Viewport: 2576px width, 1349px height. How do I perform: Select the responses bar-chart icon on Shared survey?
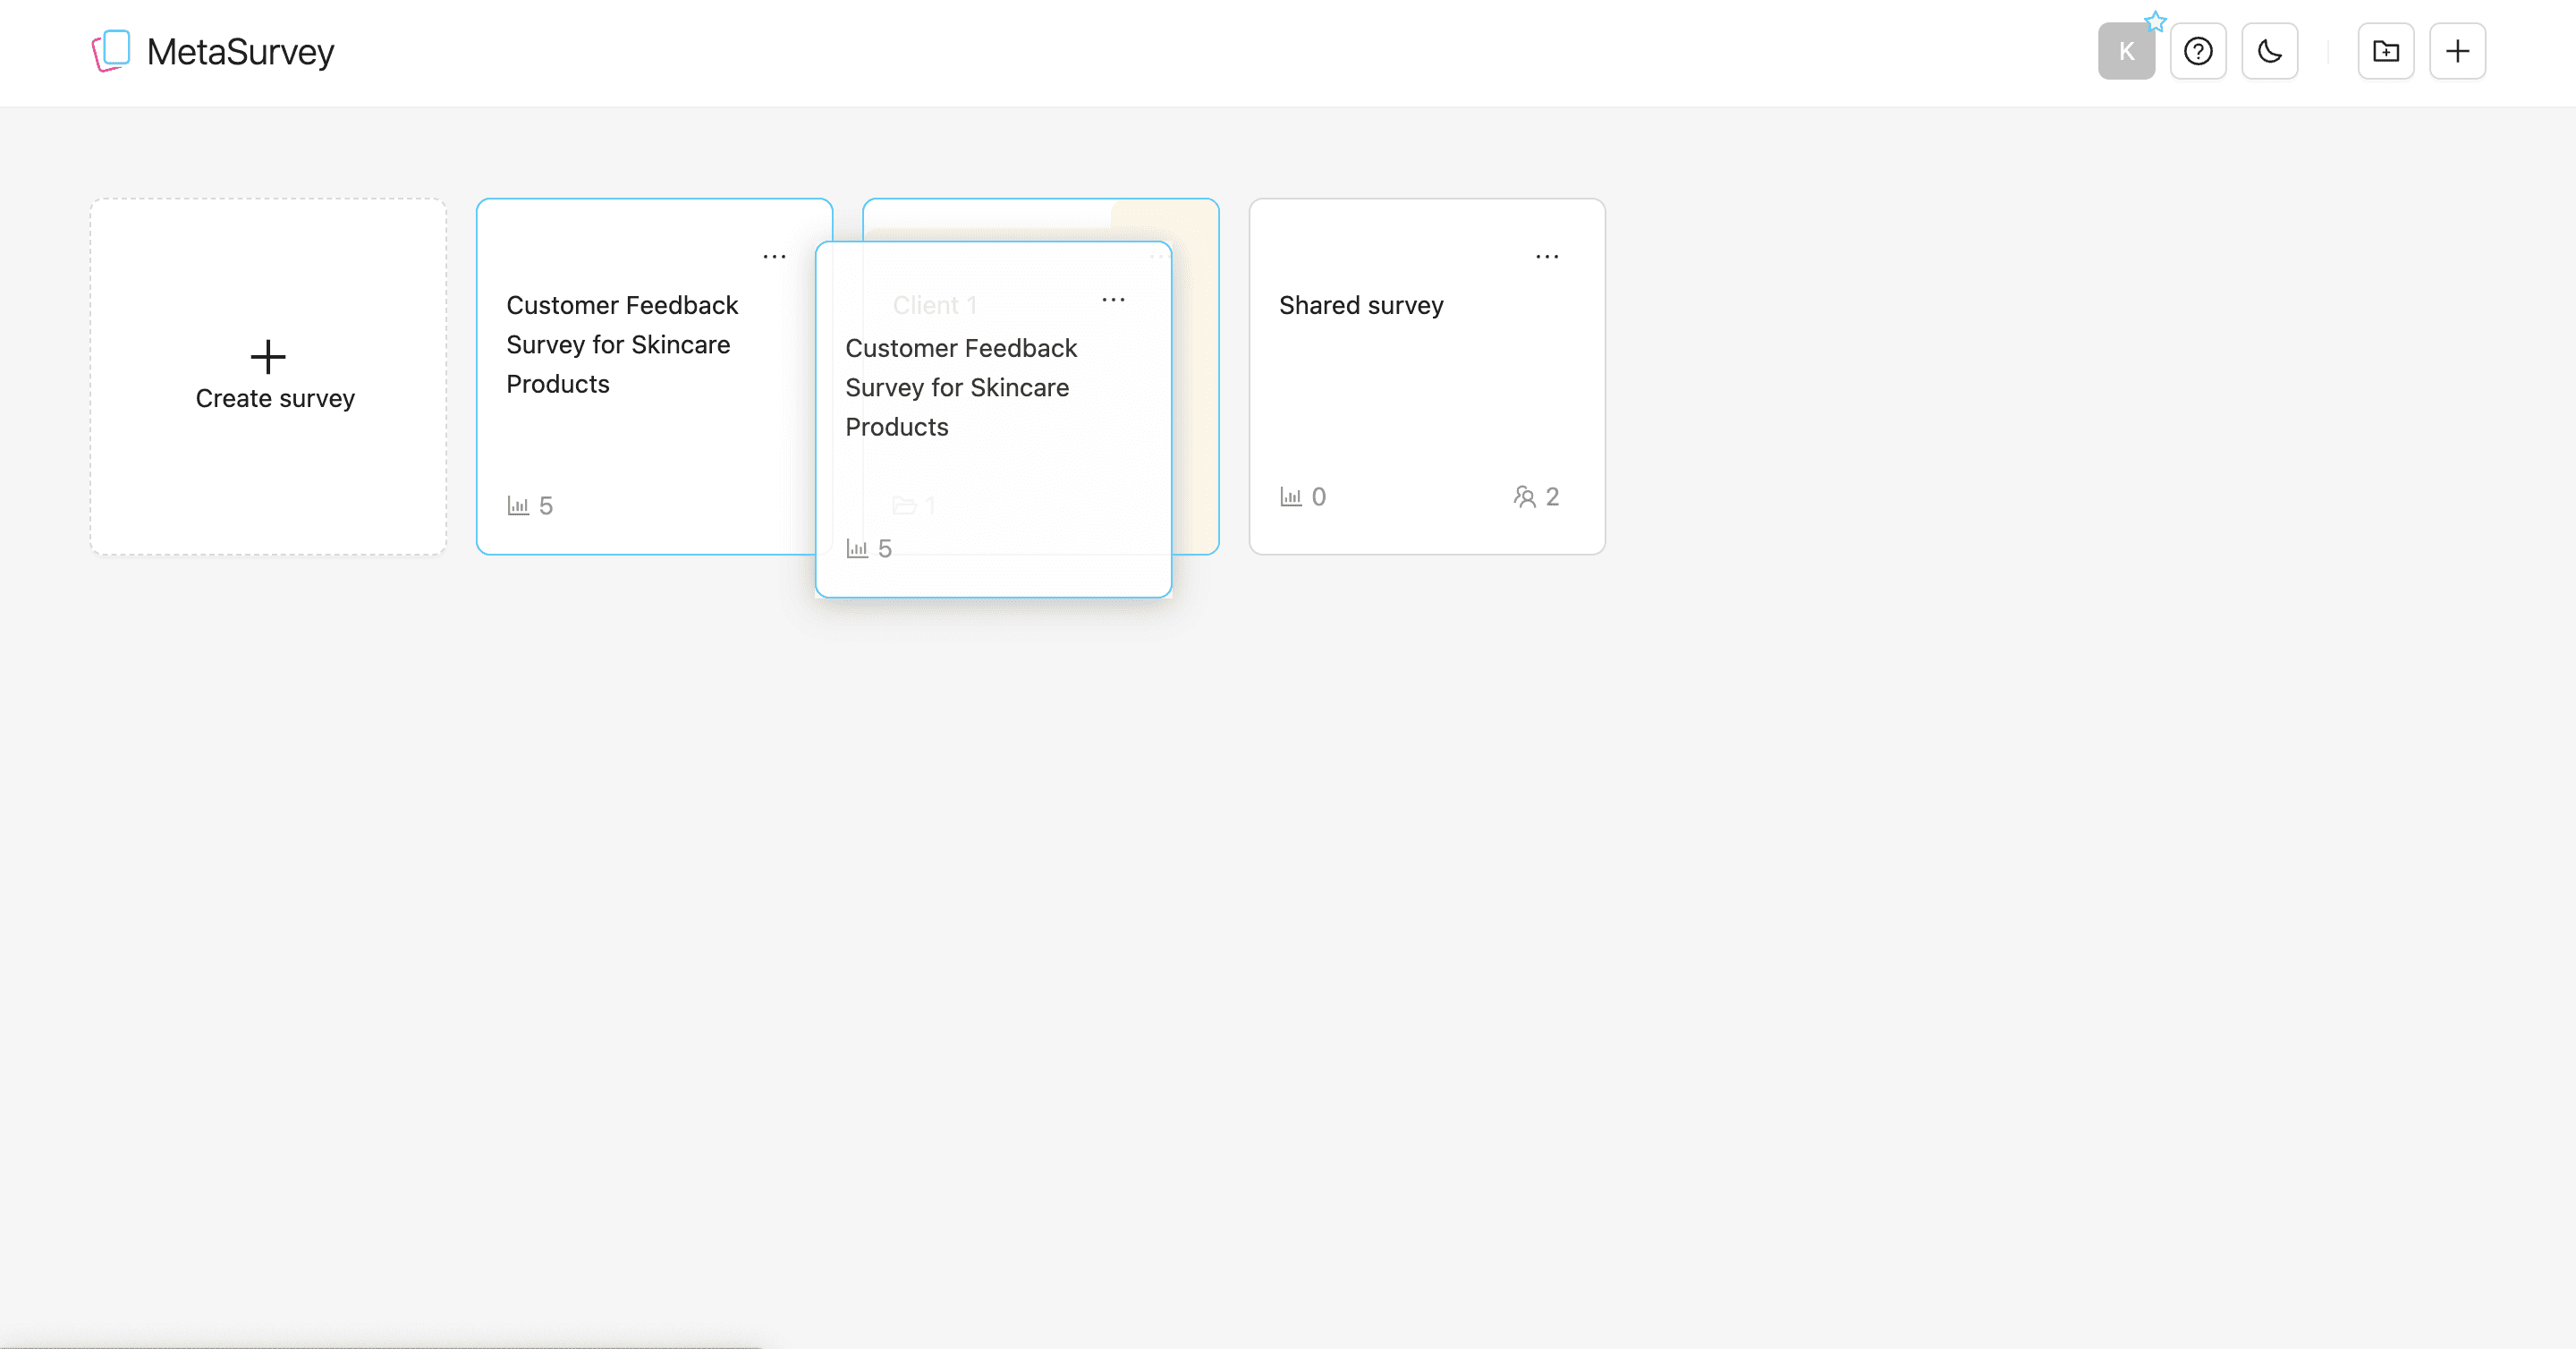(x=1290, y=496)
